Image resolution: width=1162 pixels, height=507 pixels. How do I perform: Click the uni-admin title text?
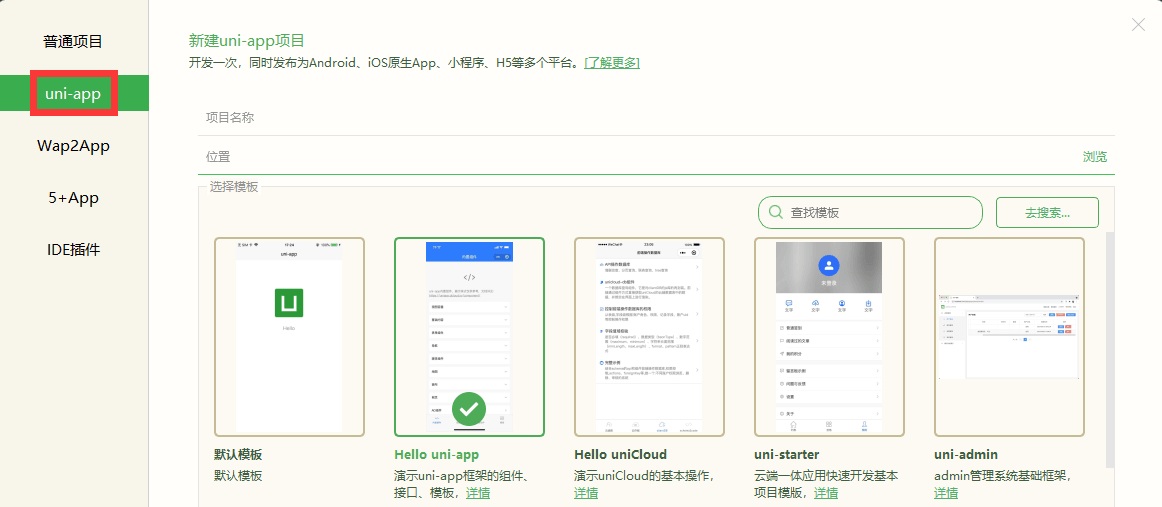[966, 454]
